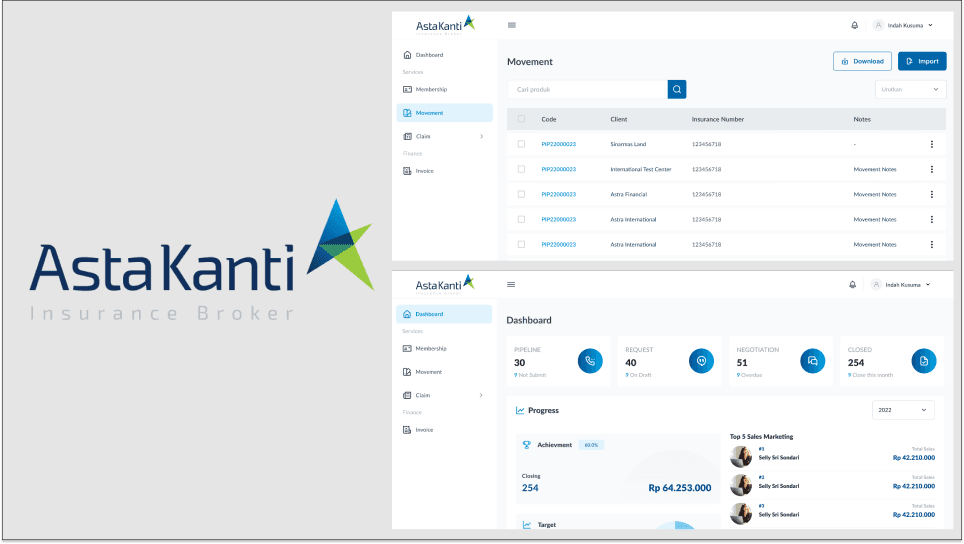The width and height of the screenshot is (964, 544).
Task: Open the notification bell on Dashboard screen
Action: coord(853,285)
